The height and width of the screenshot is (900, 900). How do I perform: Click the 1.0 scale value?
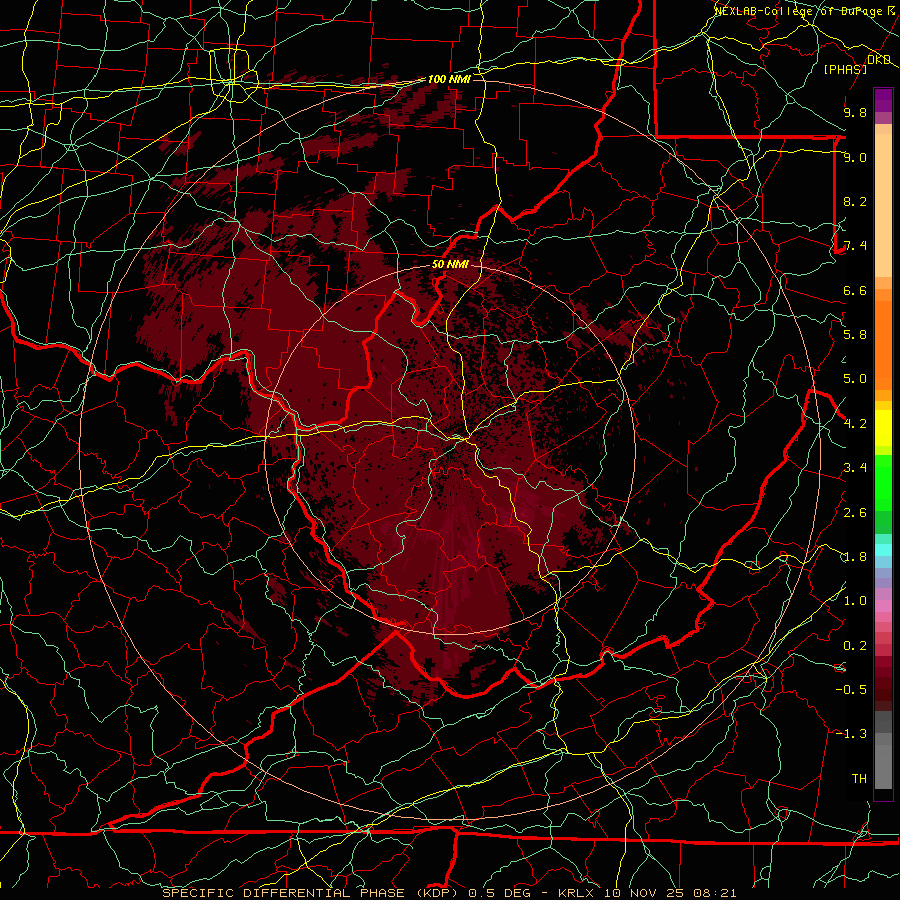[x=855, y=601]
